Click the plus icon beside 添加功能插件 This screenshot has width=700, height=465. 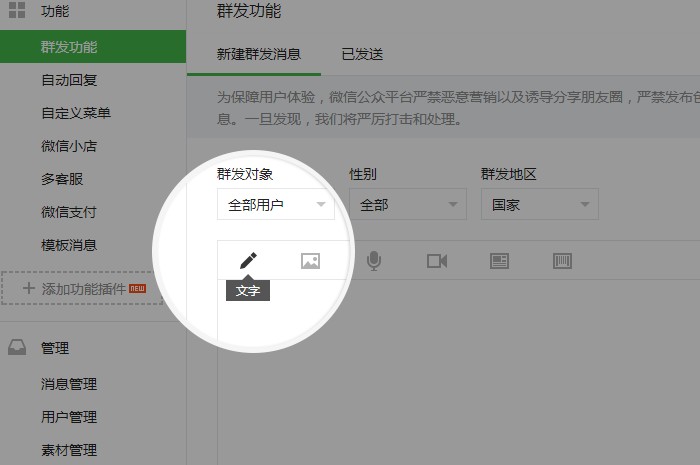[29, 288]
